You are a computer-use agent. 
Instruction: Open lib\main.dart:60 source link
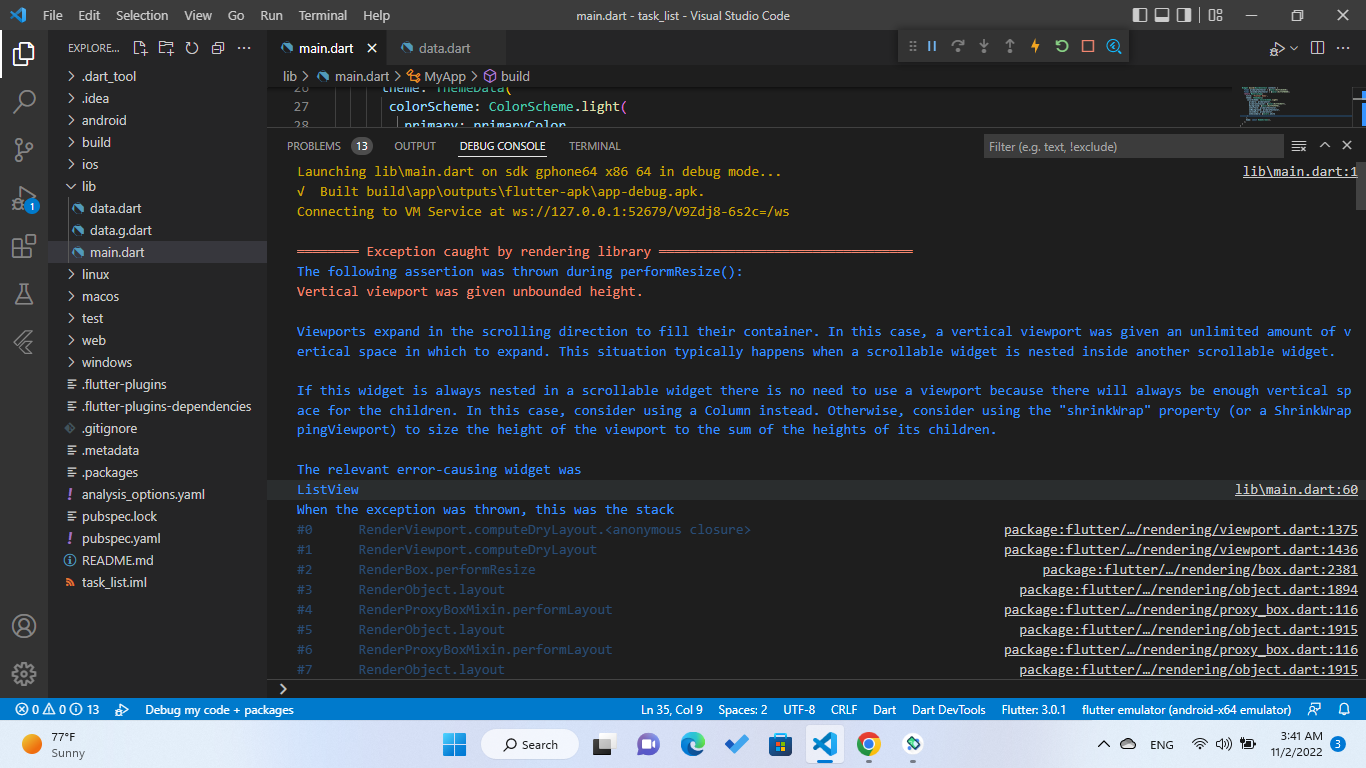(x=1296, y=490)
